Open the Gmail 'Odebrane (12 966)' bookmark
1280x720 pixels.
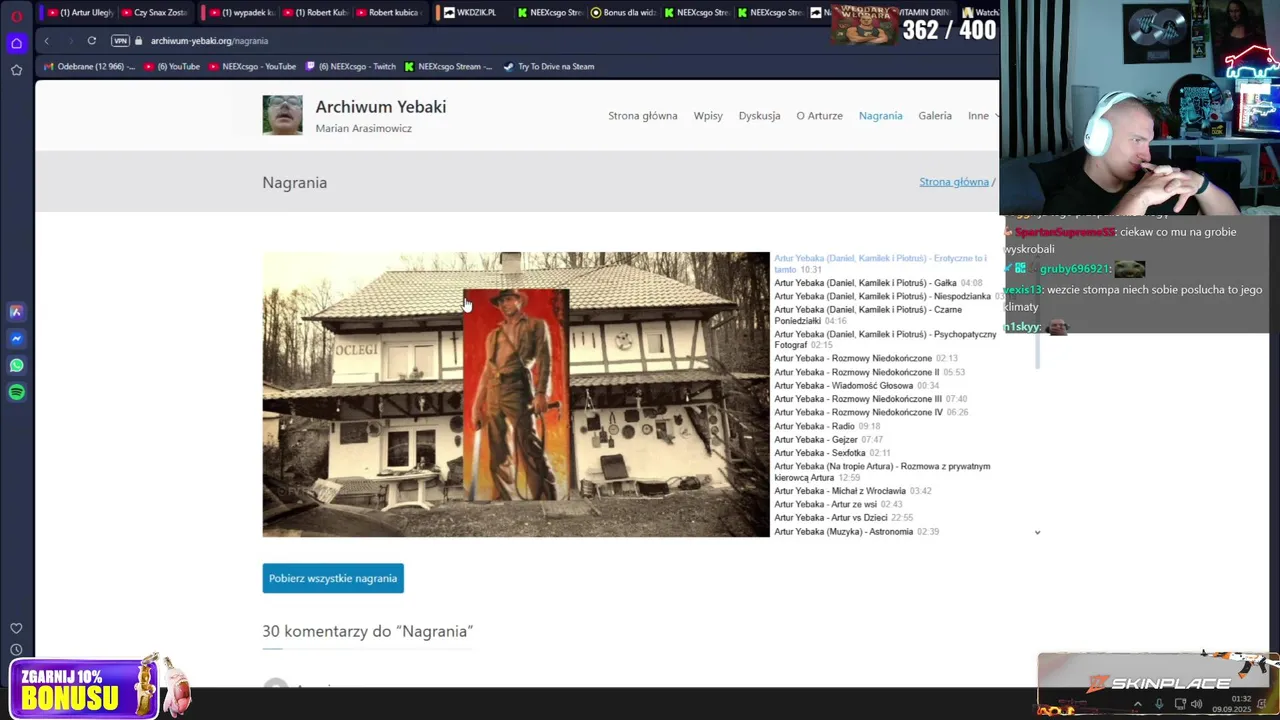tap(89, 67)
